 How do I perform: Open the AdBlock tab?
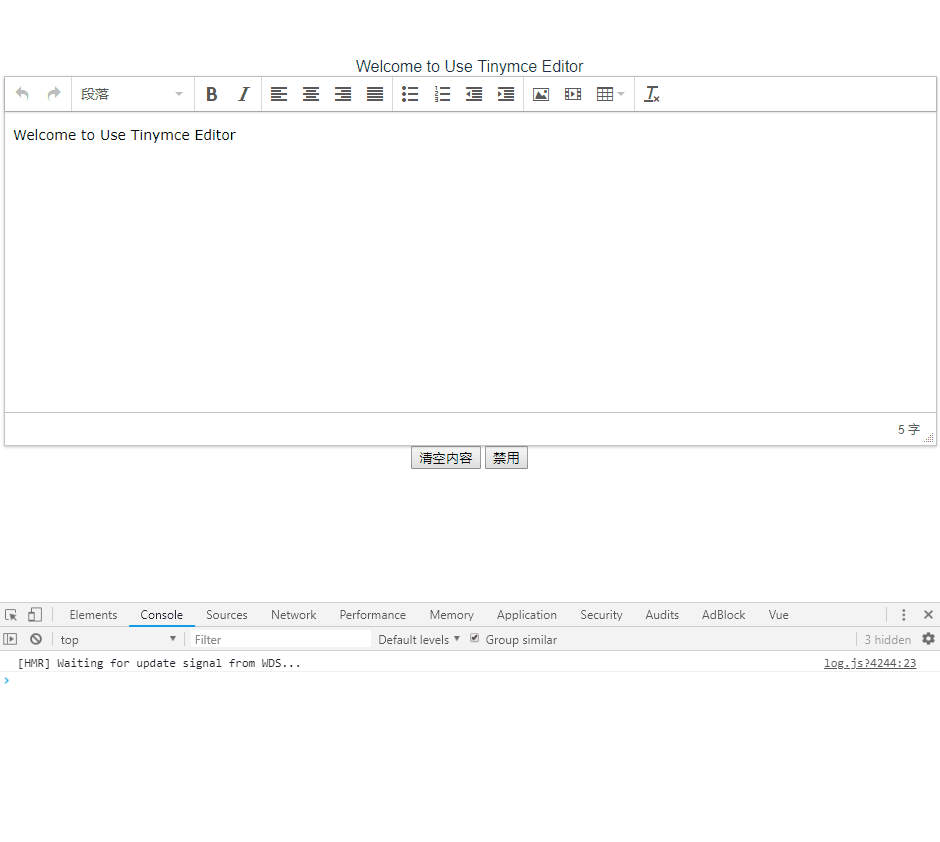tap(723, 615)
